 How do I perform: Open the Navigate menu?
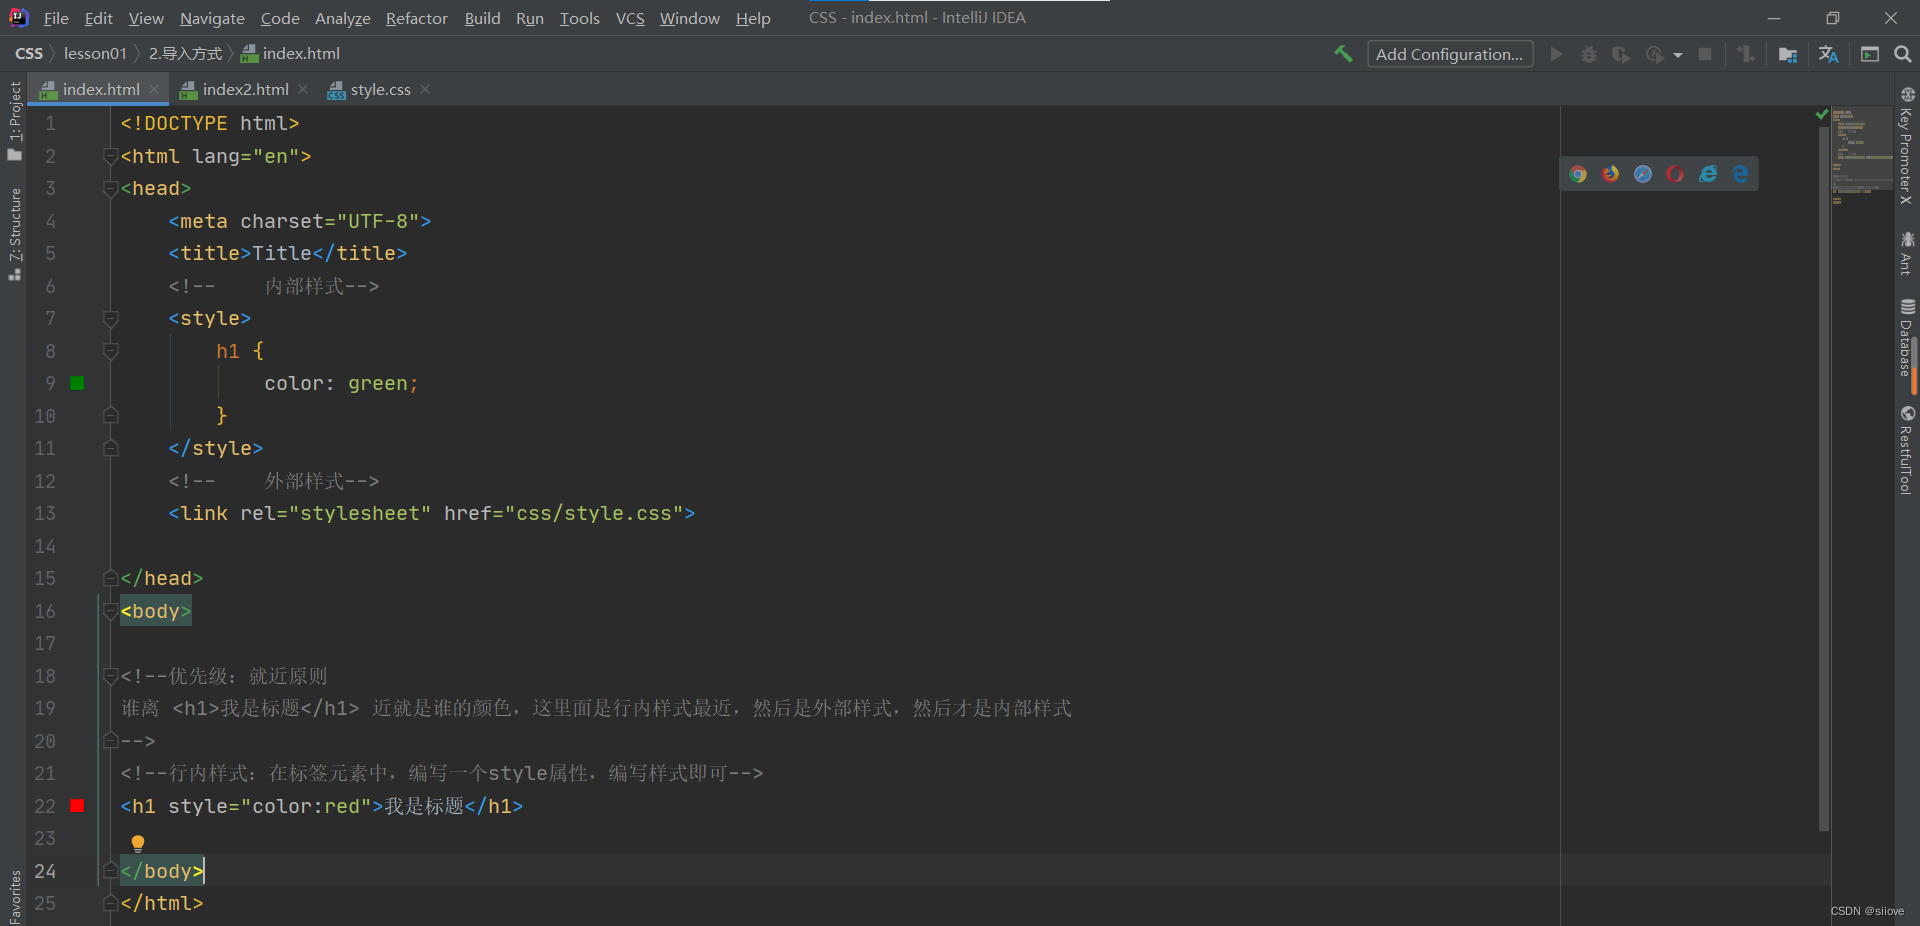[x=211, y=18]
